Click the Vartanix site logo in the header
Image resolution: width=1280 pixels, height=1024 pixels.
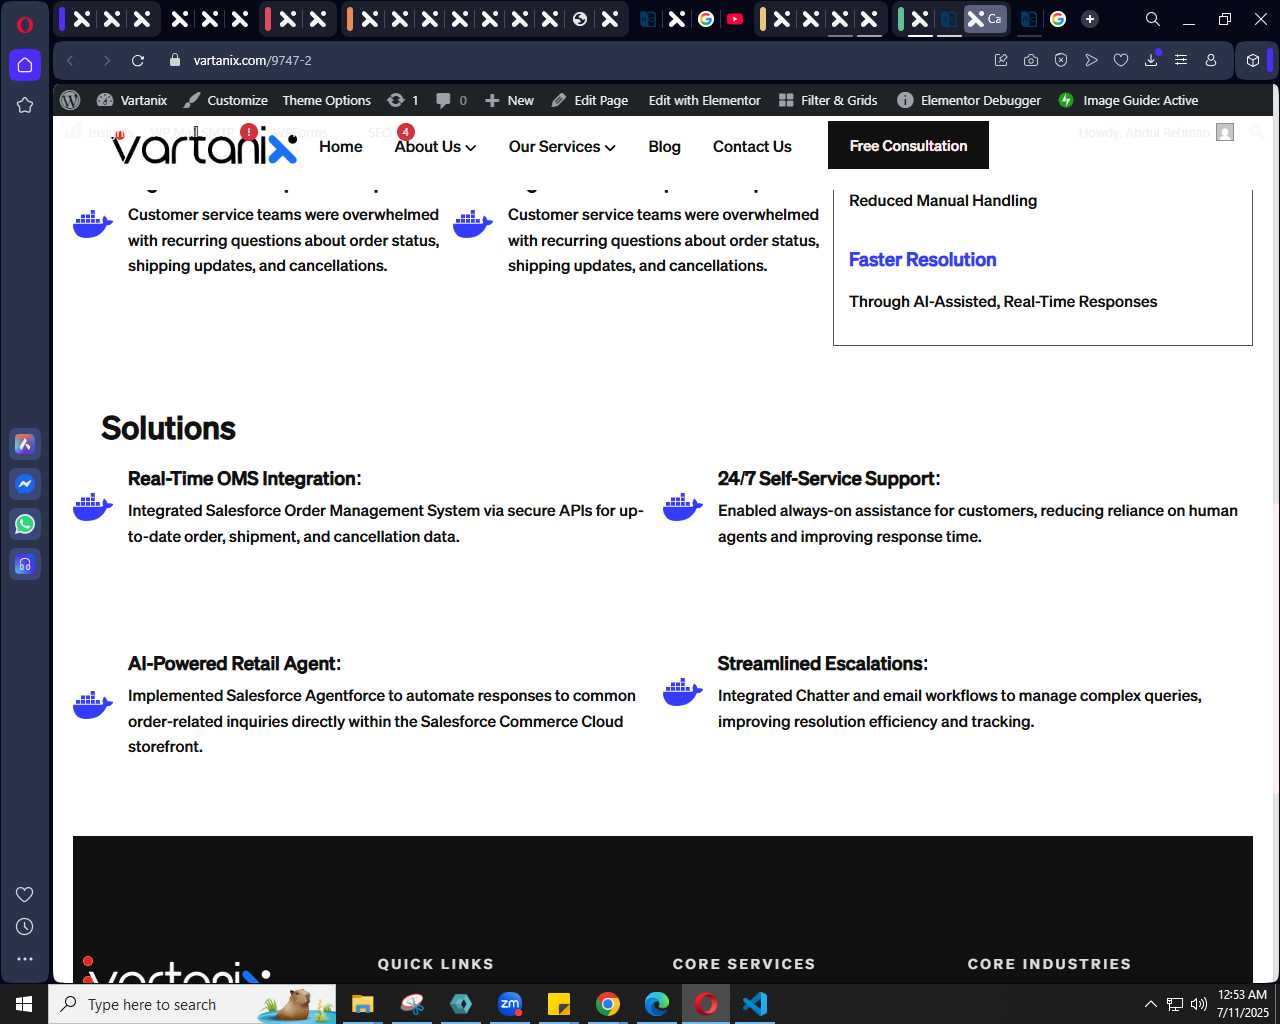pos(205,146)
